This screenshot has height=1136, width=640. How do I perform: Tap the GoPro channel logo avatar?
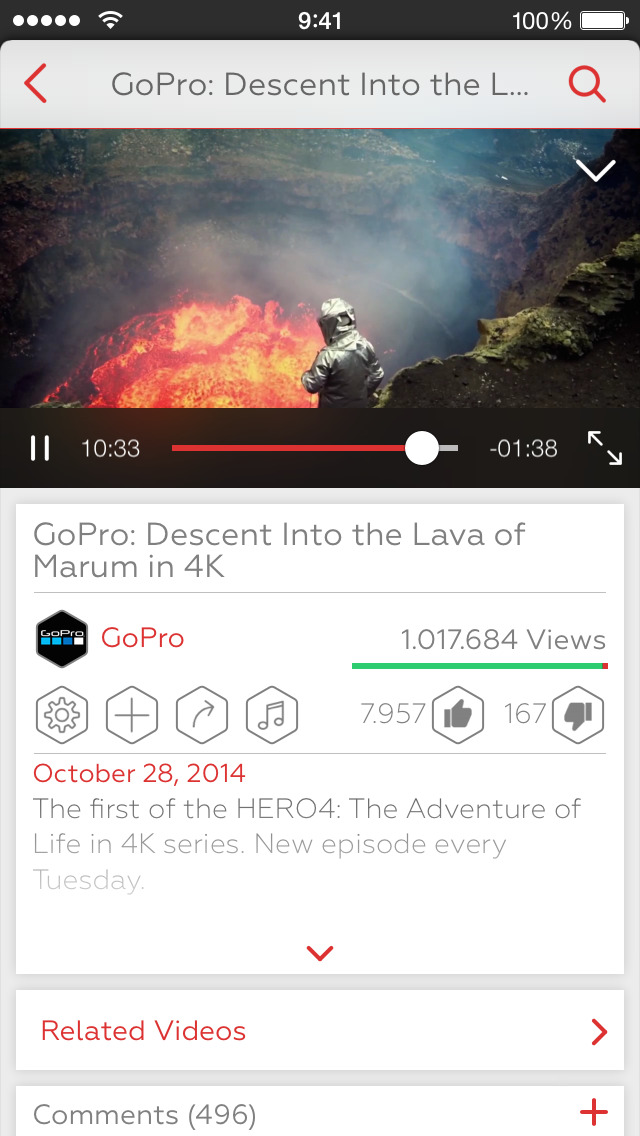click(62, 638)
